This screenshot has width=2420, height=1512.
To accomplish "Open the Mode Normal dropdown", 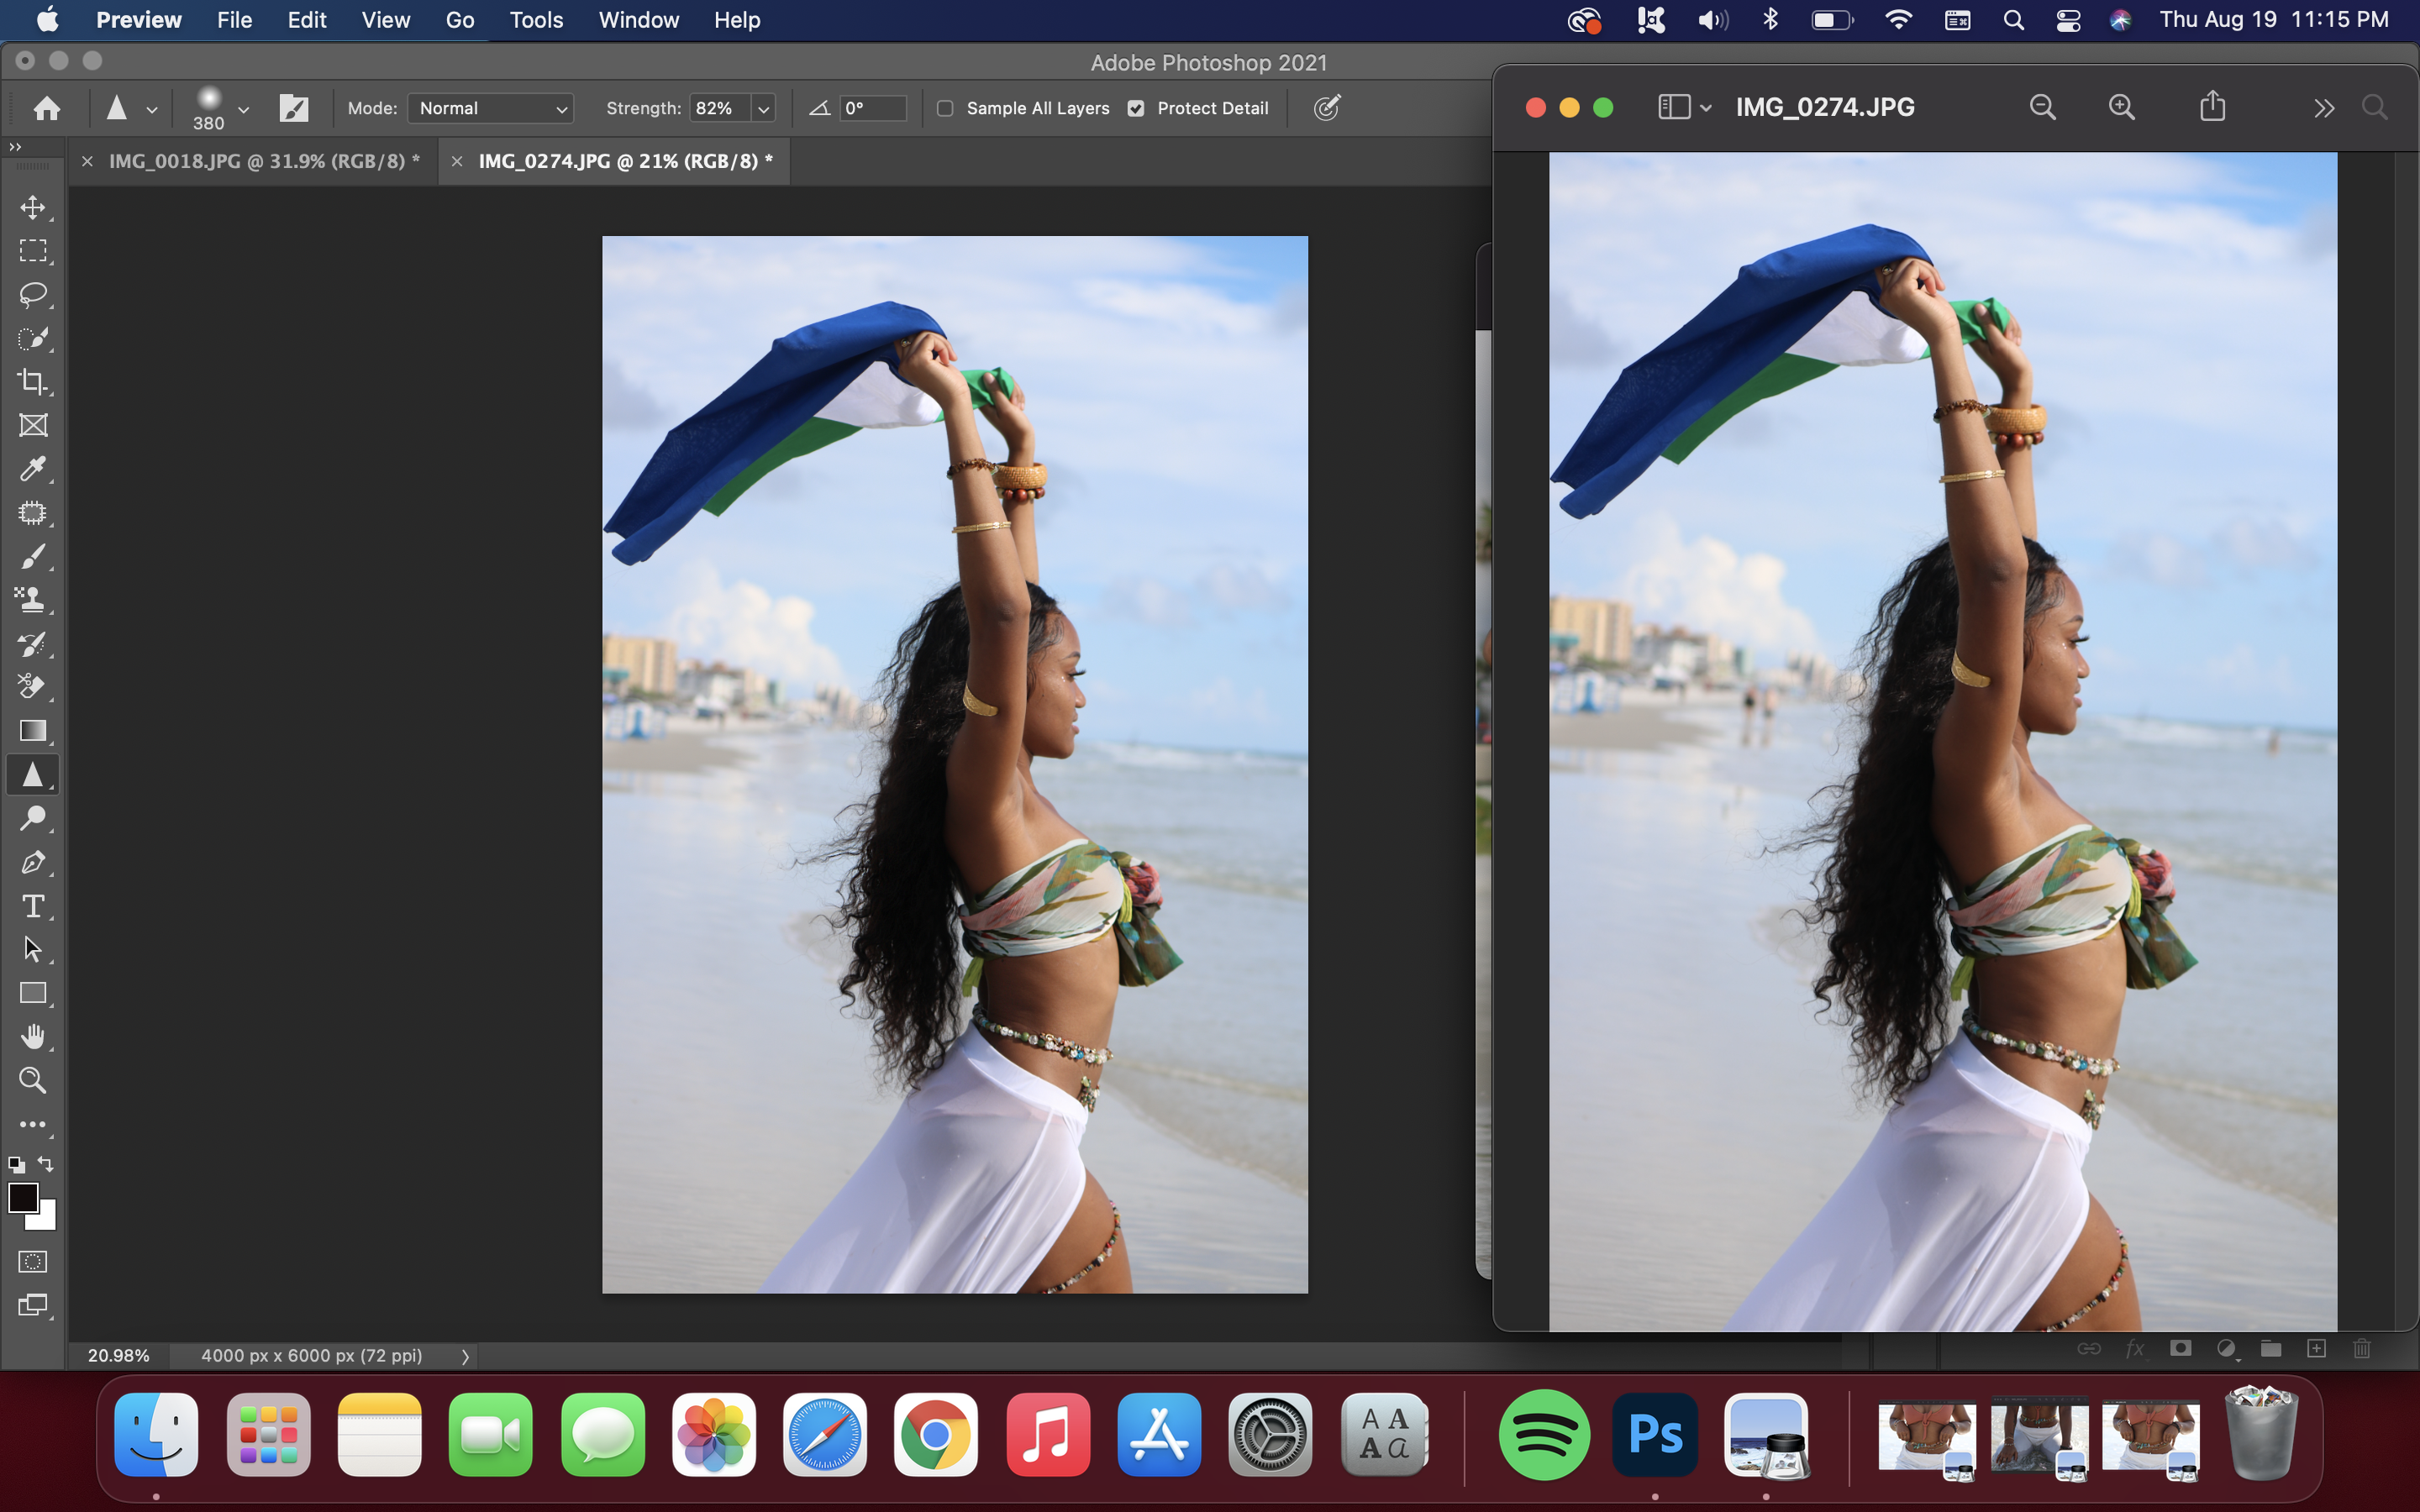I will coord(490,108).
